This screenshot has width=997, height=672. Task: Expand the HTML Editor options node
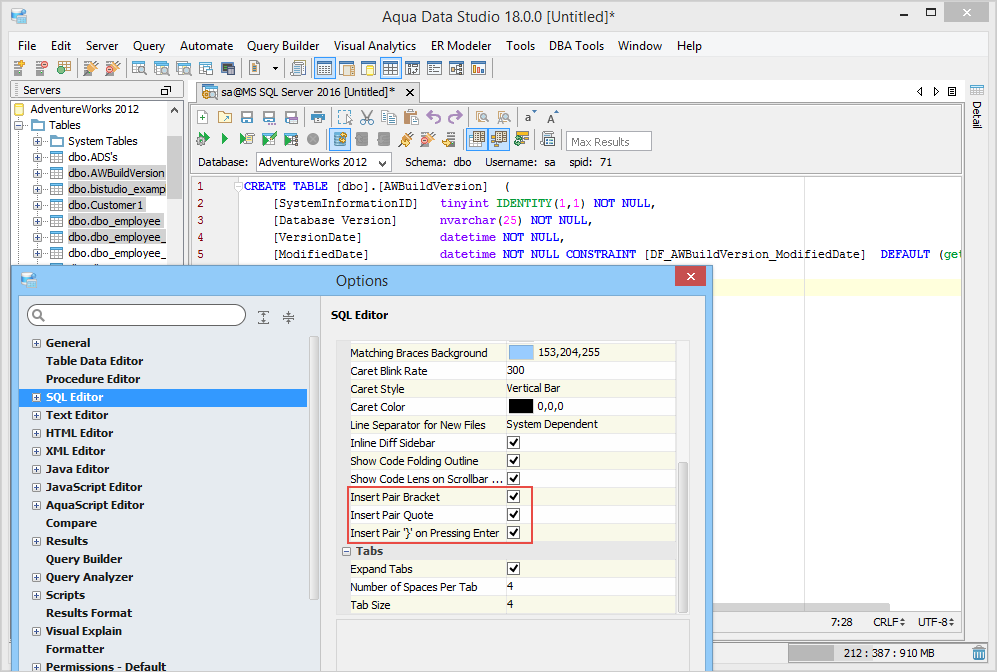pyautogui.click(x=36, y=434)
